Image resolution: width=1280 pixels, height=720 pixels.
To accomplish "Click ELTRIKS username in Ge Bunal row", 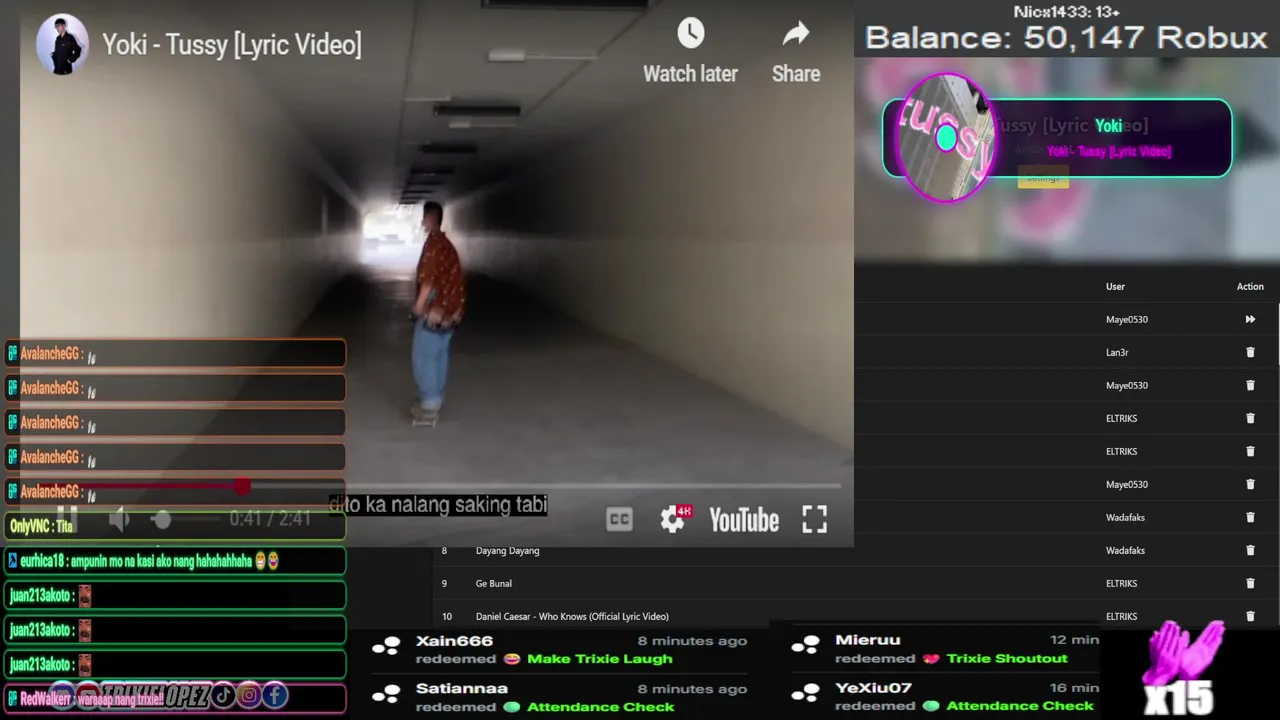I will point(1121,583).
